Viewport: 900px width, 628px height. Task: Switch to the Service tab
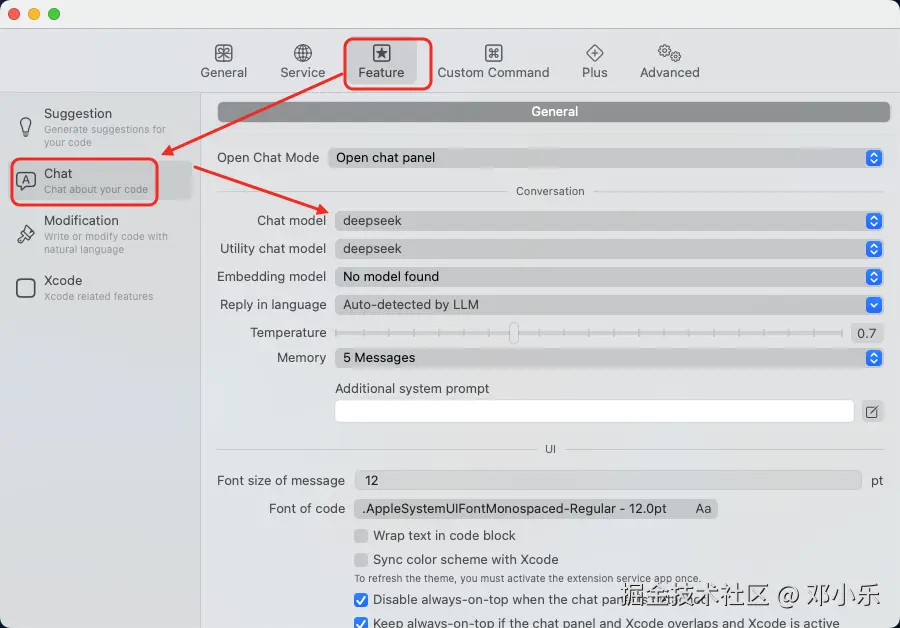[302, 61]
